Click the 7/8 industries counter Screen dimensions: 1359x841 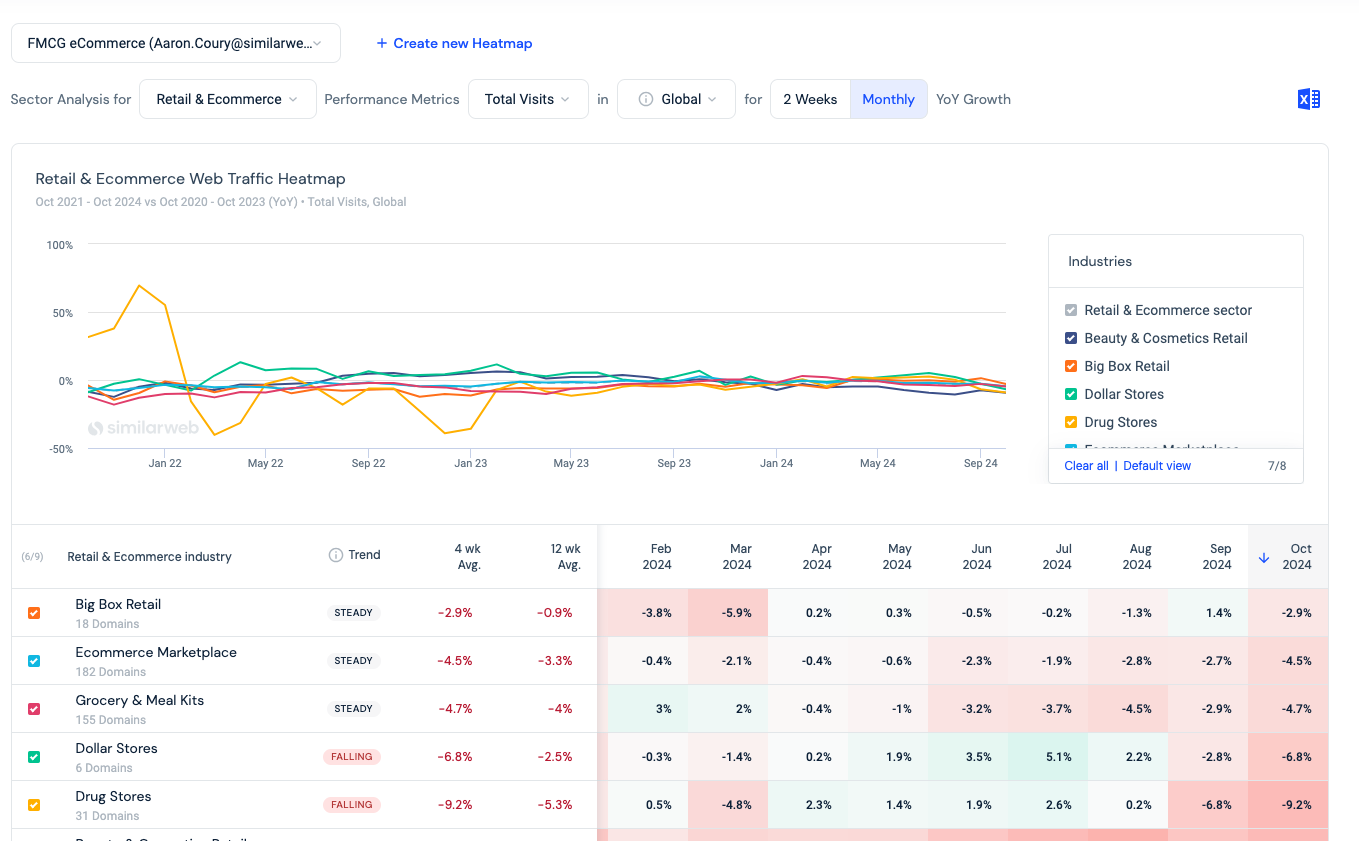1277,466
